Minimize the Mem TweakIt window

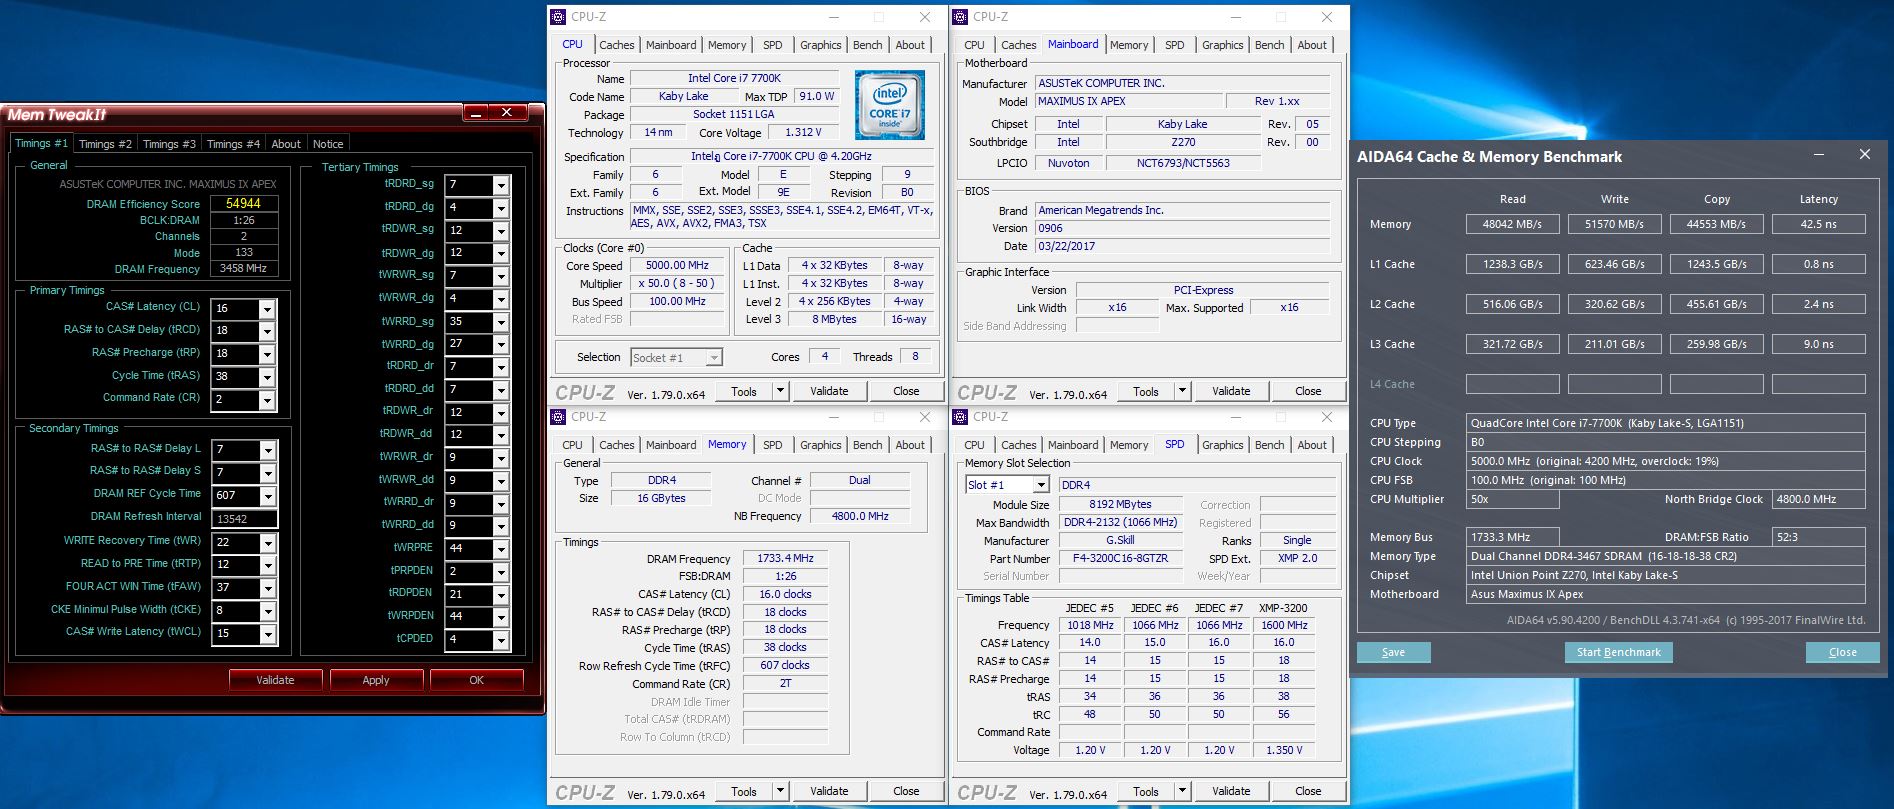pos(475,113)
